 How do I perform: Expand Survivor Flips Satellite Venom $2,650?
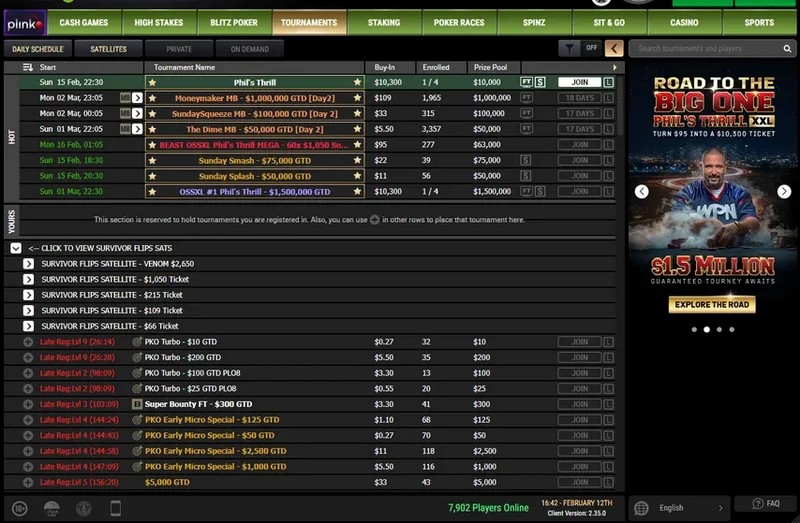click(28, 264)
